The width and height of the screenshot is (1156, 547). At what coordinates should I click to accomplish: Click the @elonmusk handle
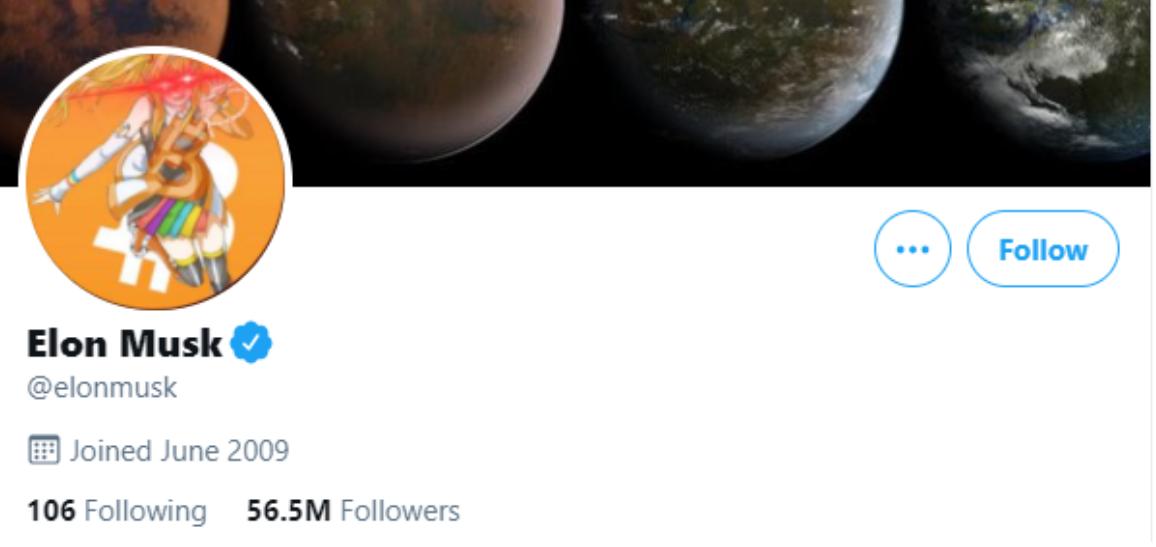tap(102, 388)
